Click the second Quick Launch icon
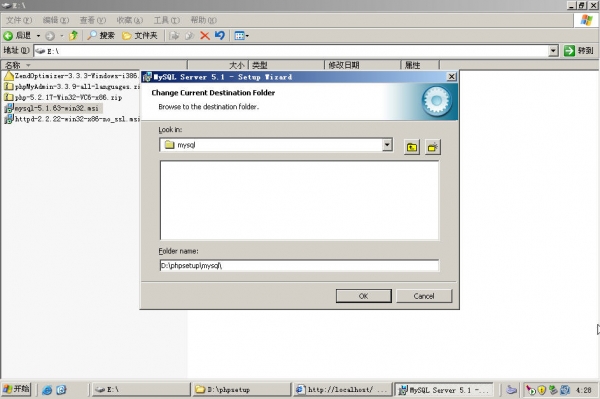600x399 pixels. click(61, 390)
